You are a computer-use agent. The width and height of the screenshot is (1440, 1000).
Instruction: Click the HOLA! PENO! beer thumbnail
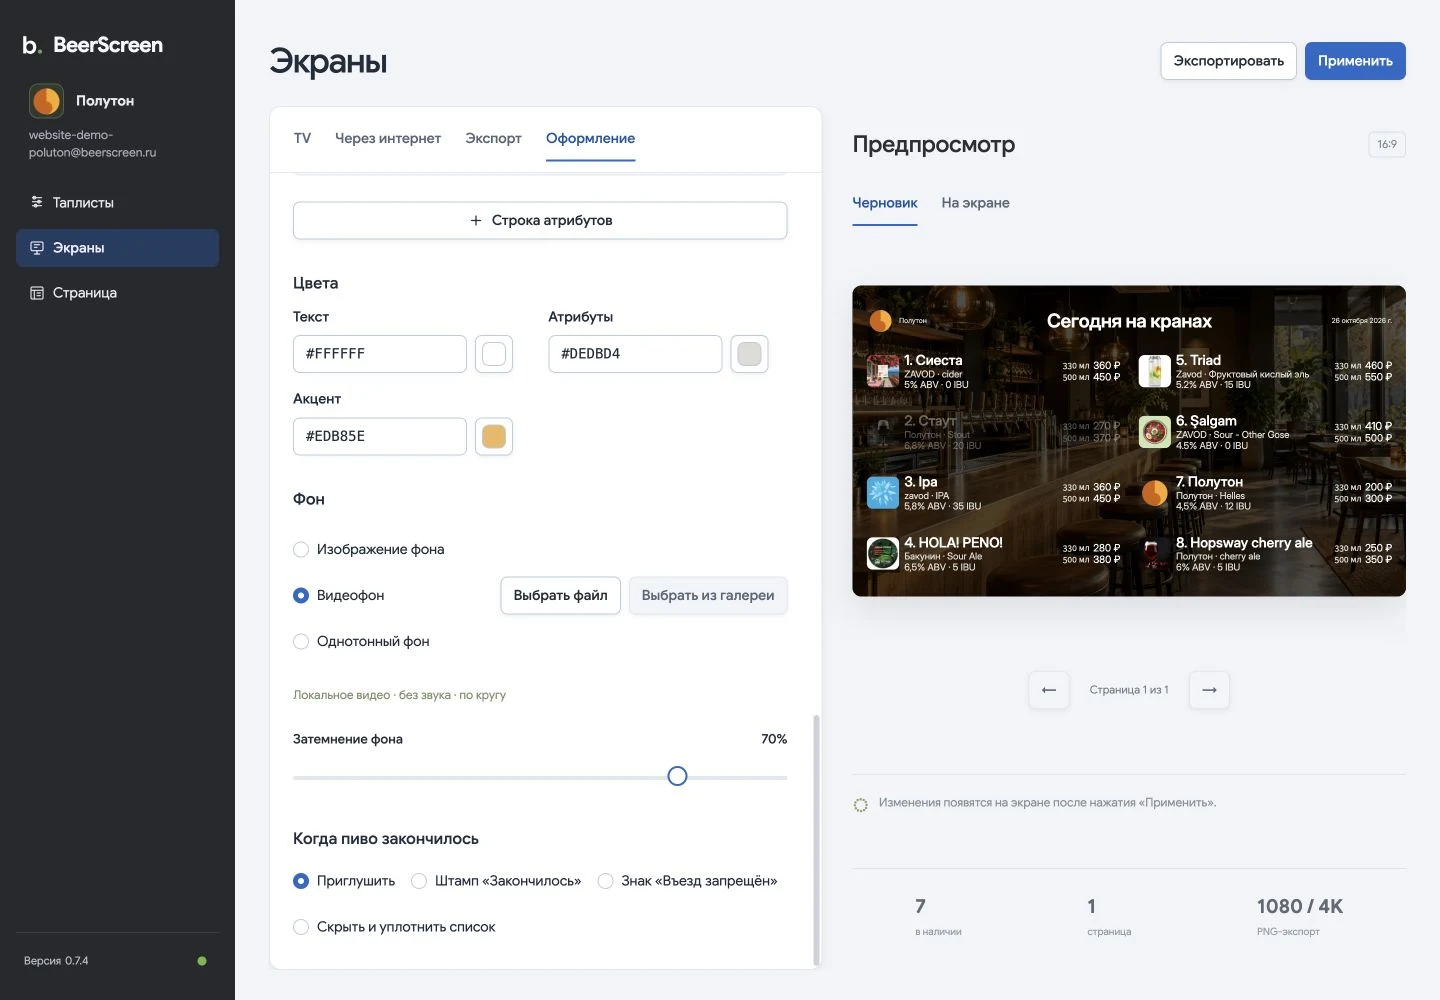(882, 554)
